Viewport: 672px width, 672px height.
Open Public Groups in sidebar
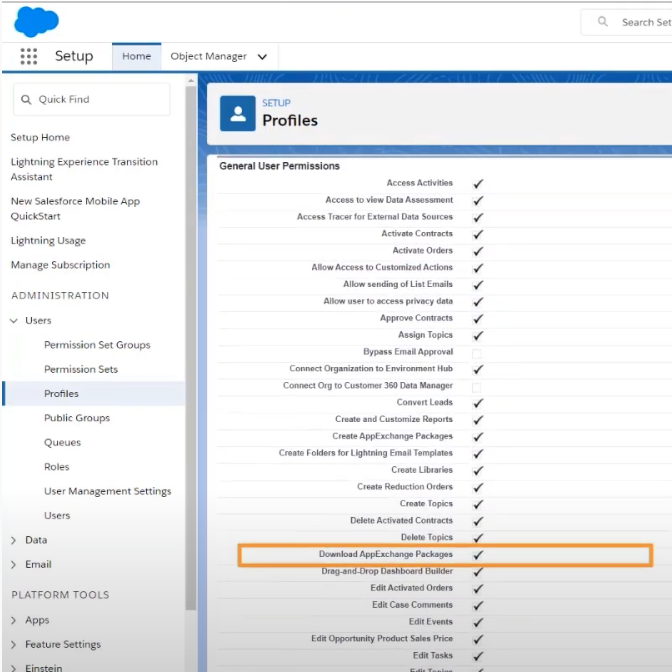tap(77, 418)
